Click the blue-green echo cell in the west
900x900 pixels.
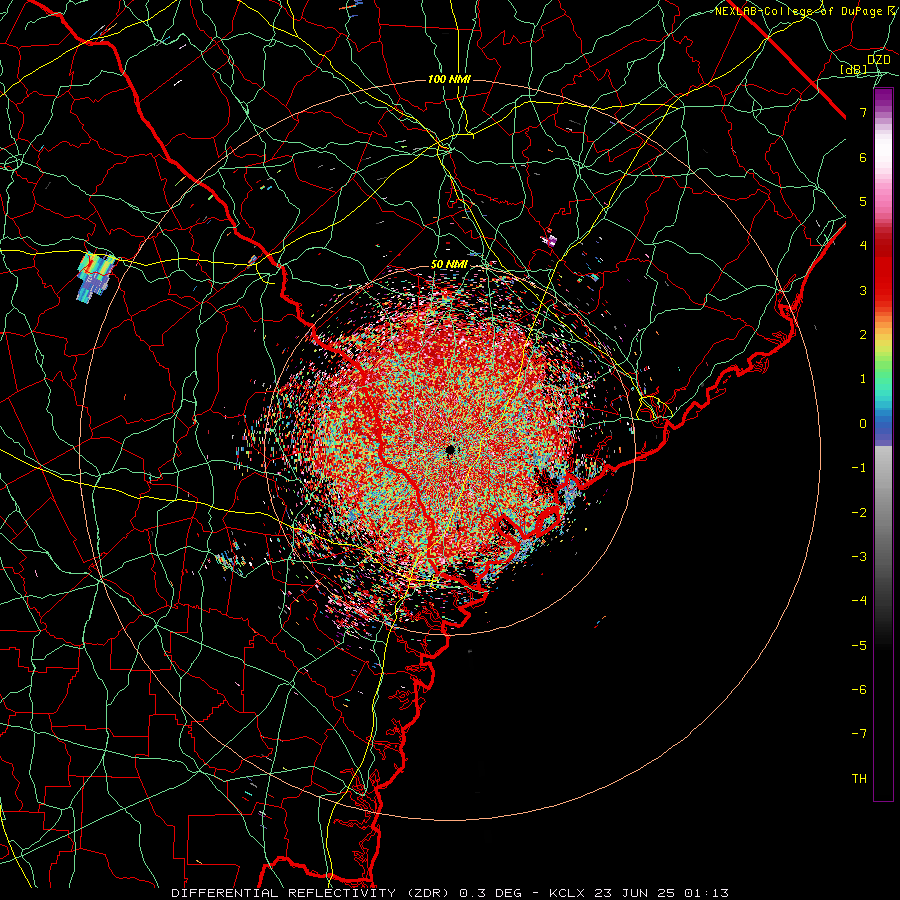point(95,277)
